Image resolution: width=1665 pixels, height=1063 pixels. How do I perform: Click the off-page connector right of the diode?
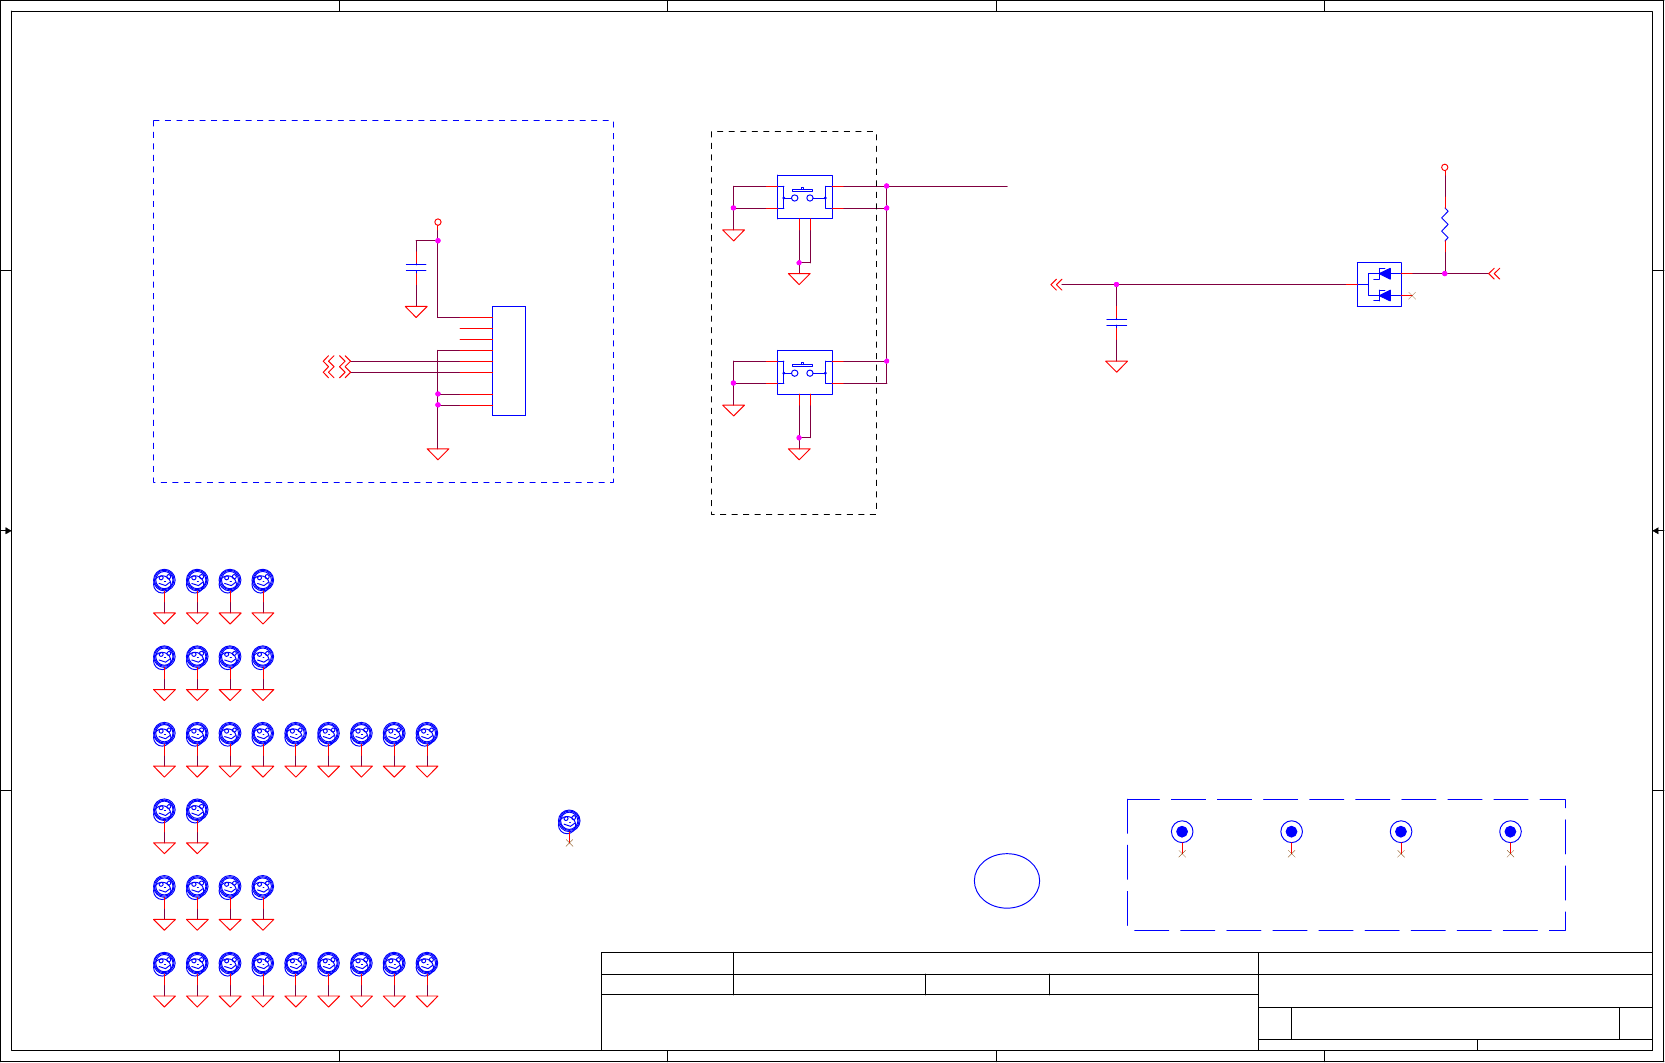tap(1494, 273)
